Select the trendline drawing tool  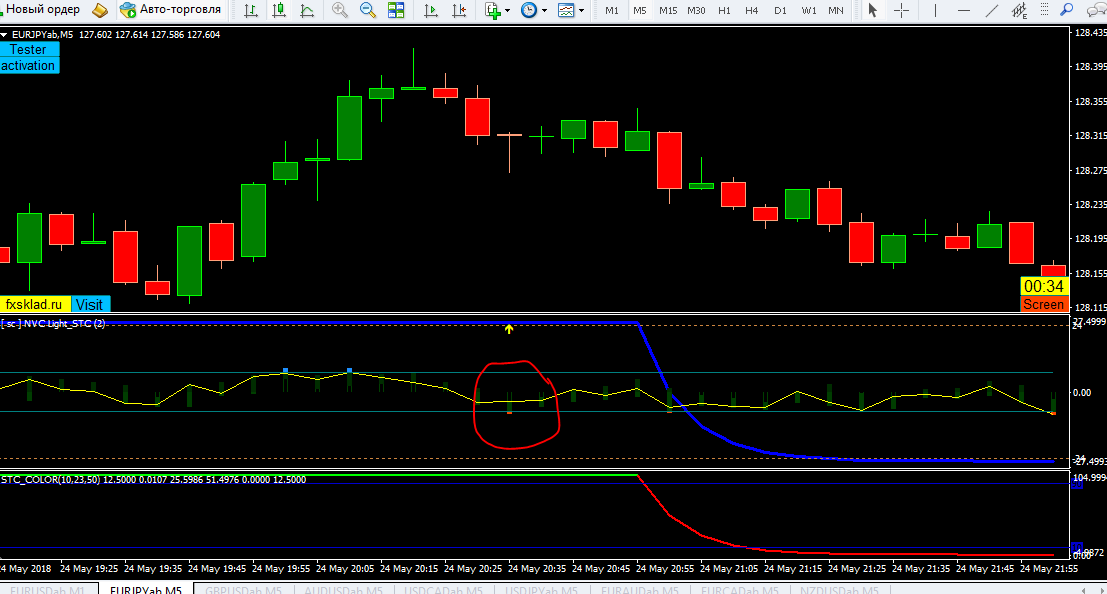tap(992, 10)
